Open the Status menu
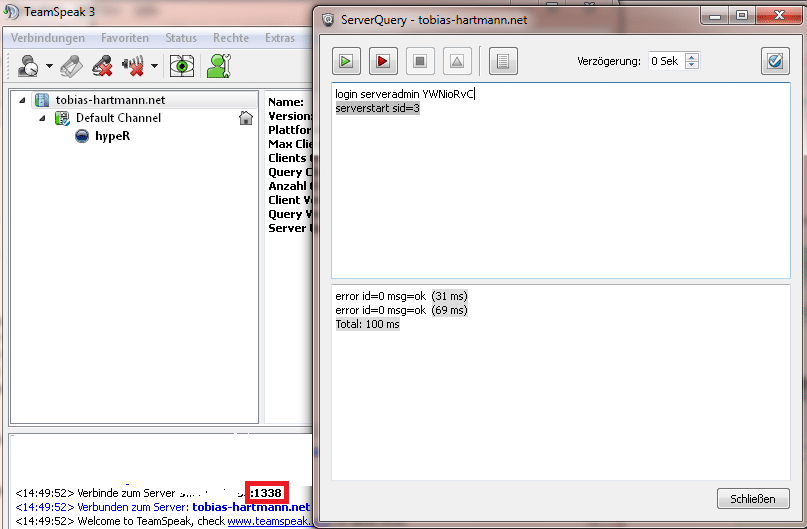 click(181, 38)
